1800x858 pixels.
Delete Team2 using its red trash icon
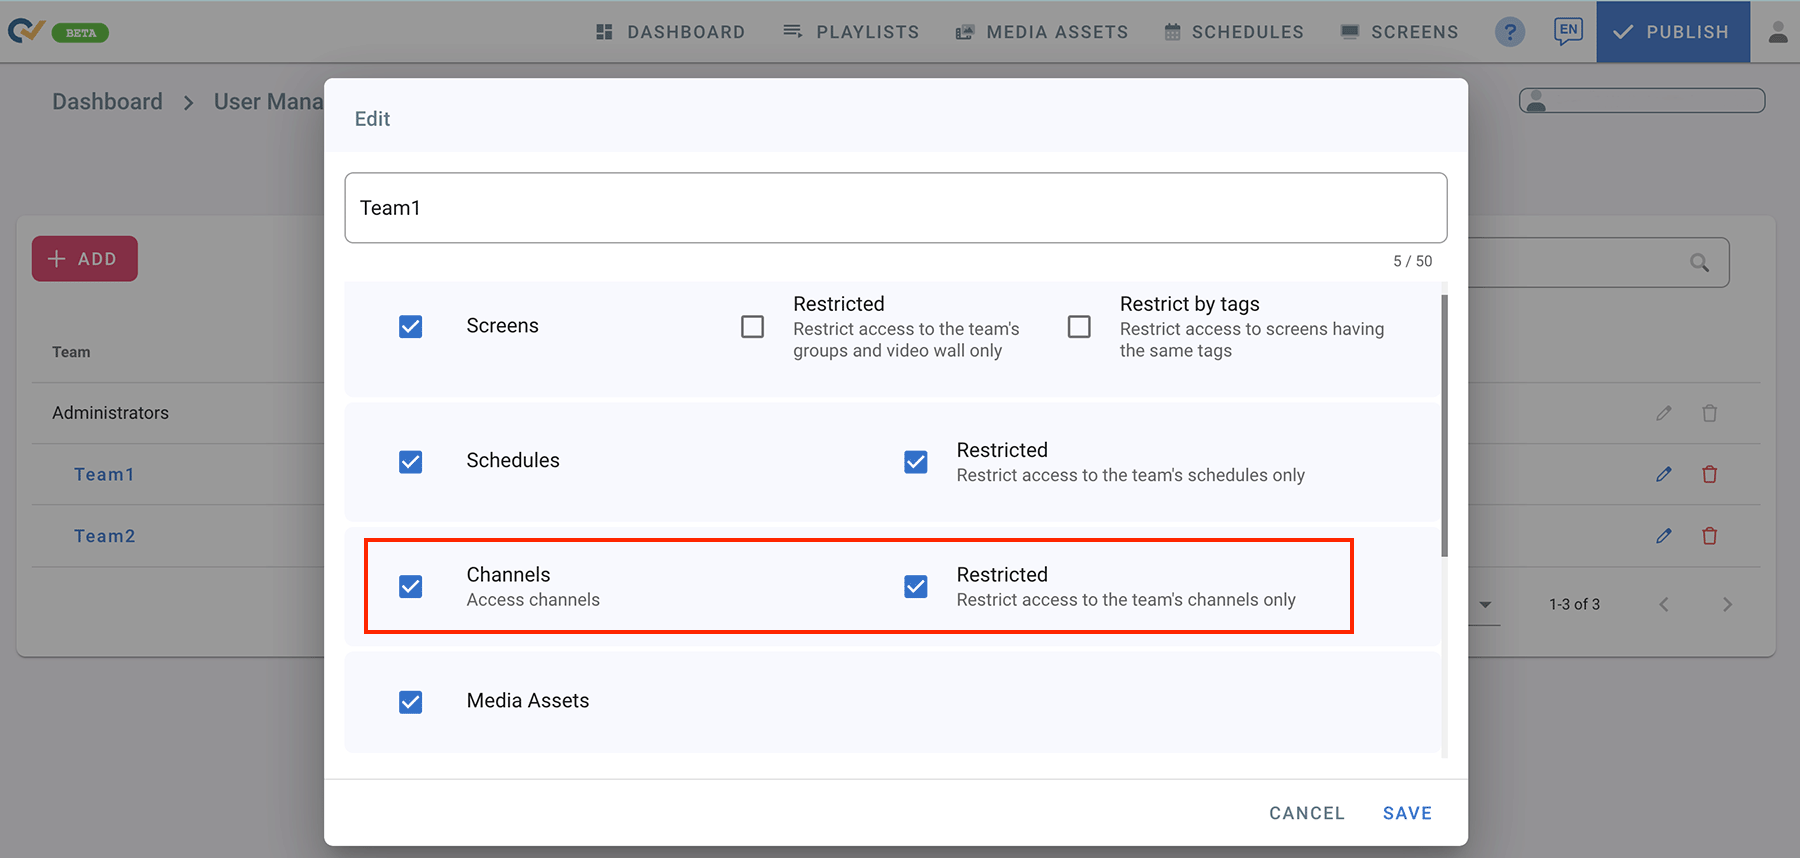click(1709, 536)
